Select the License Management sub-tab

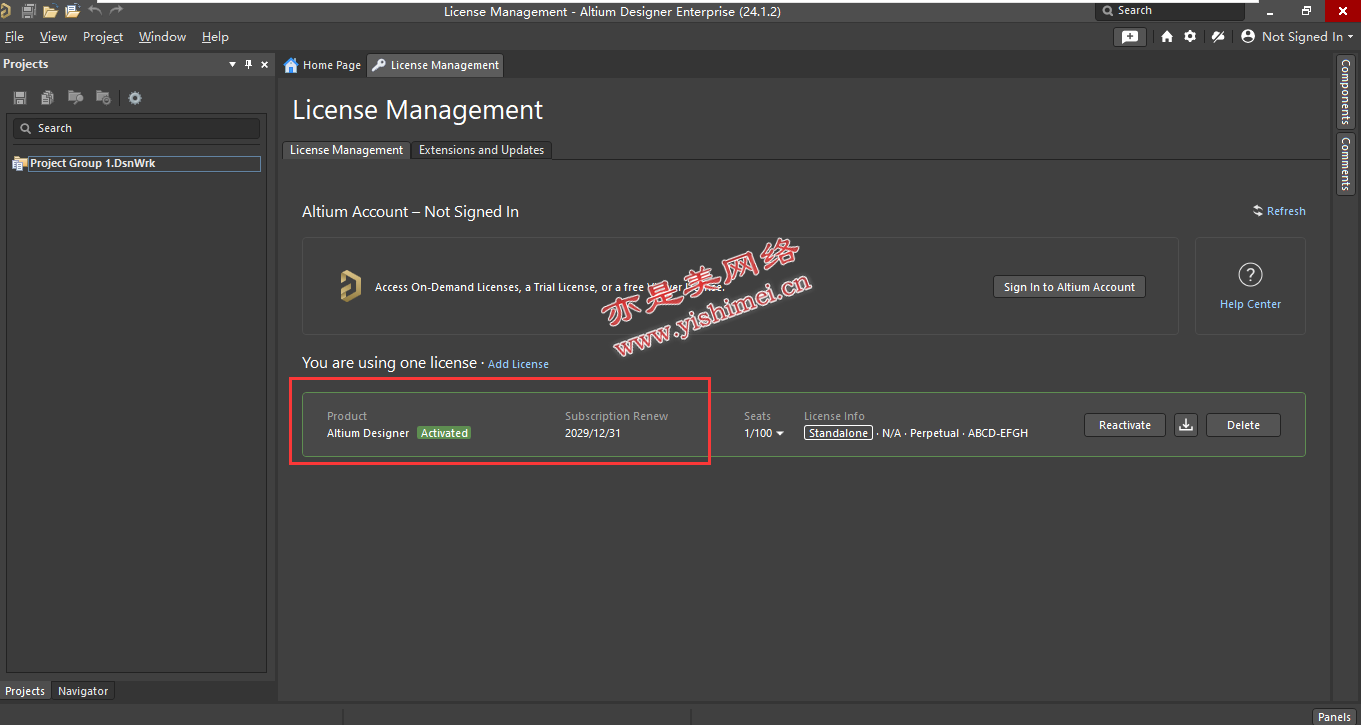[x=346, y=150]
